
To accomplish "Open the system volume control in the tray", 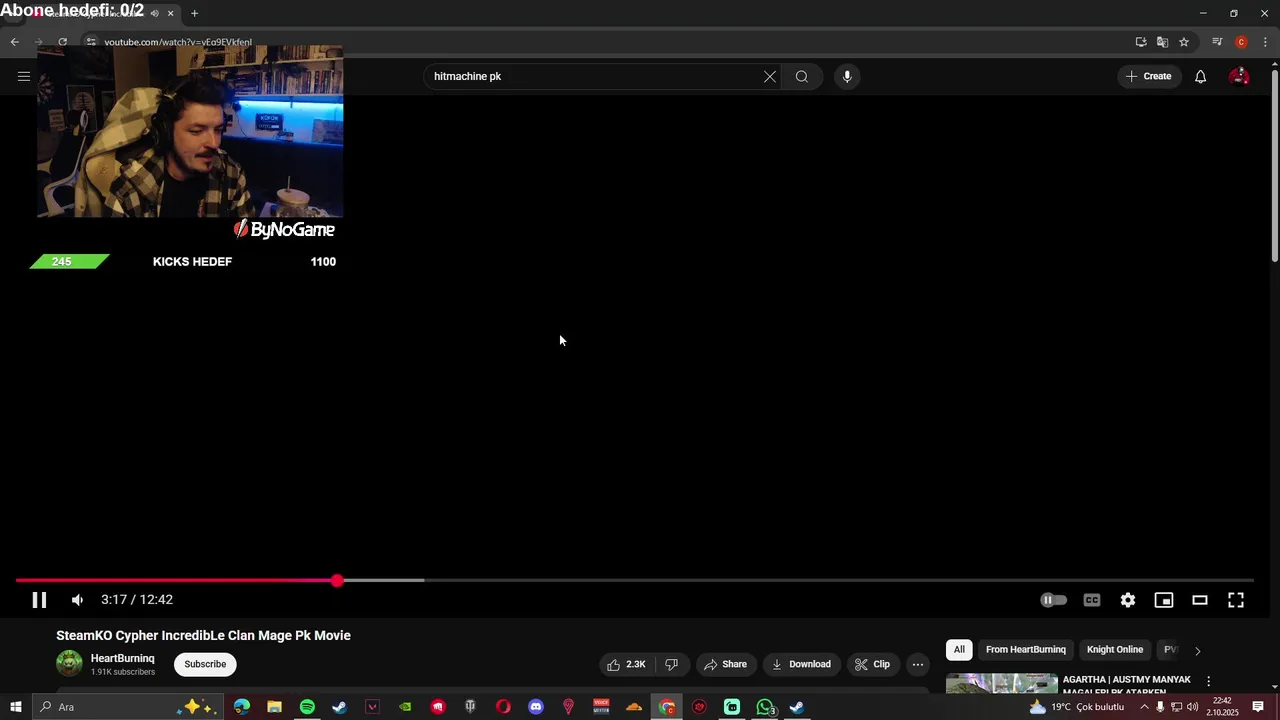I will click(1192, 707).
